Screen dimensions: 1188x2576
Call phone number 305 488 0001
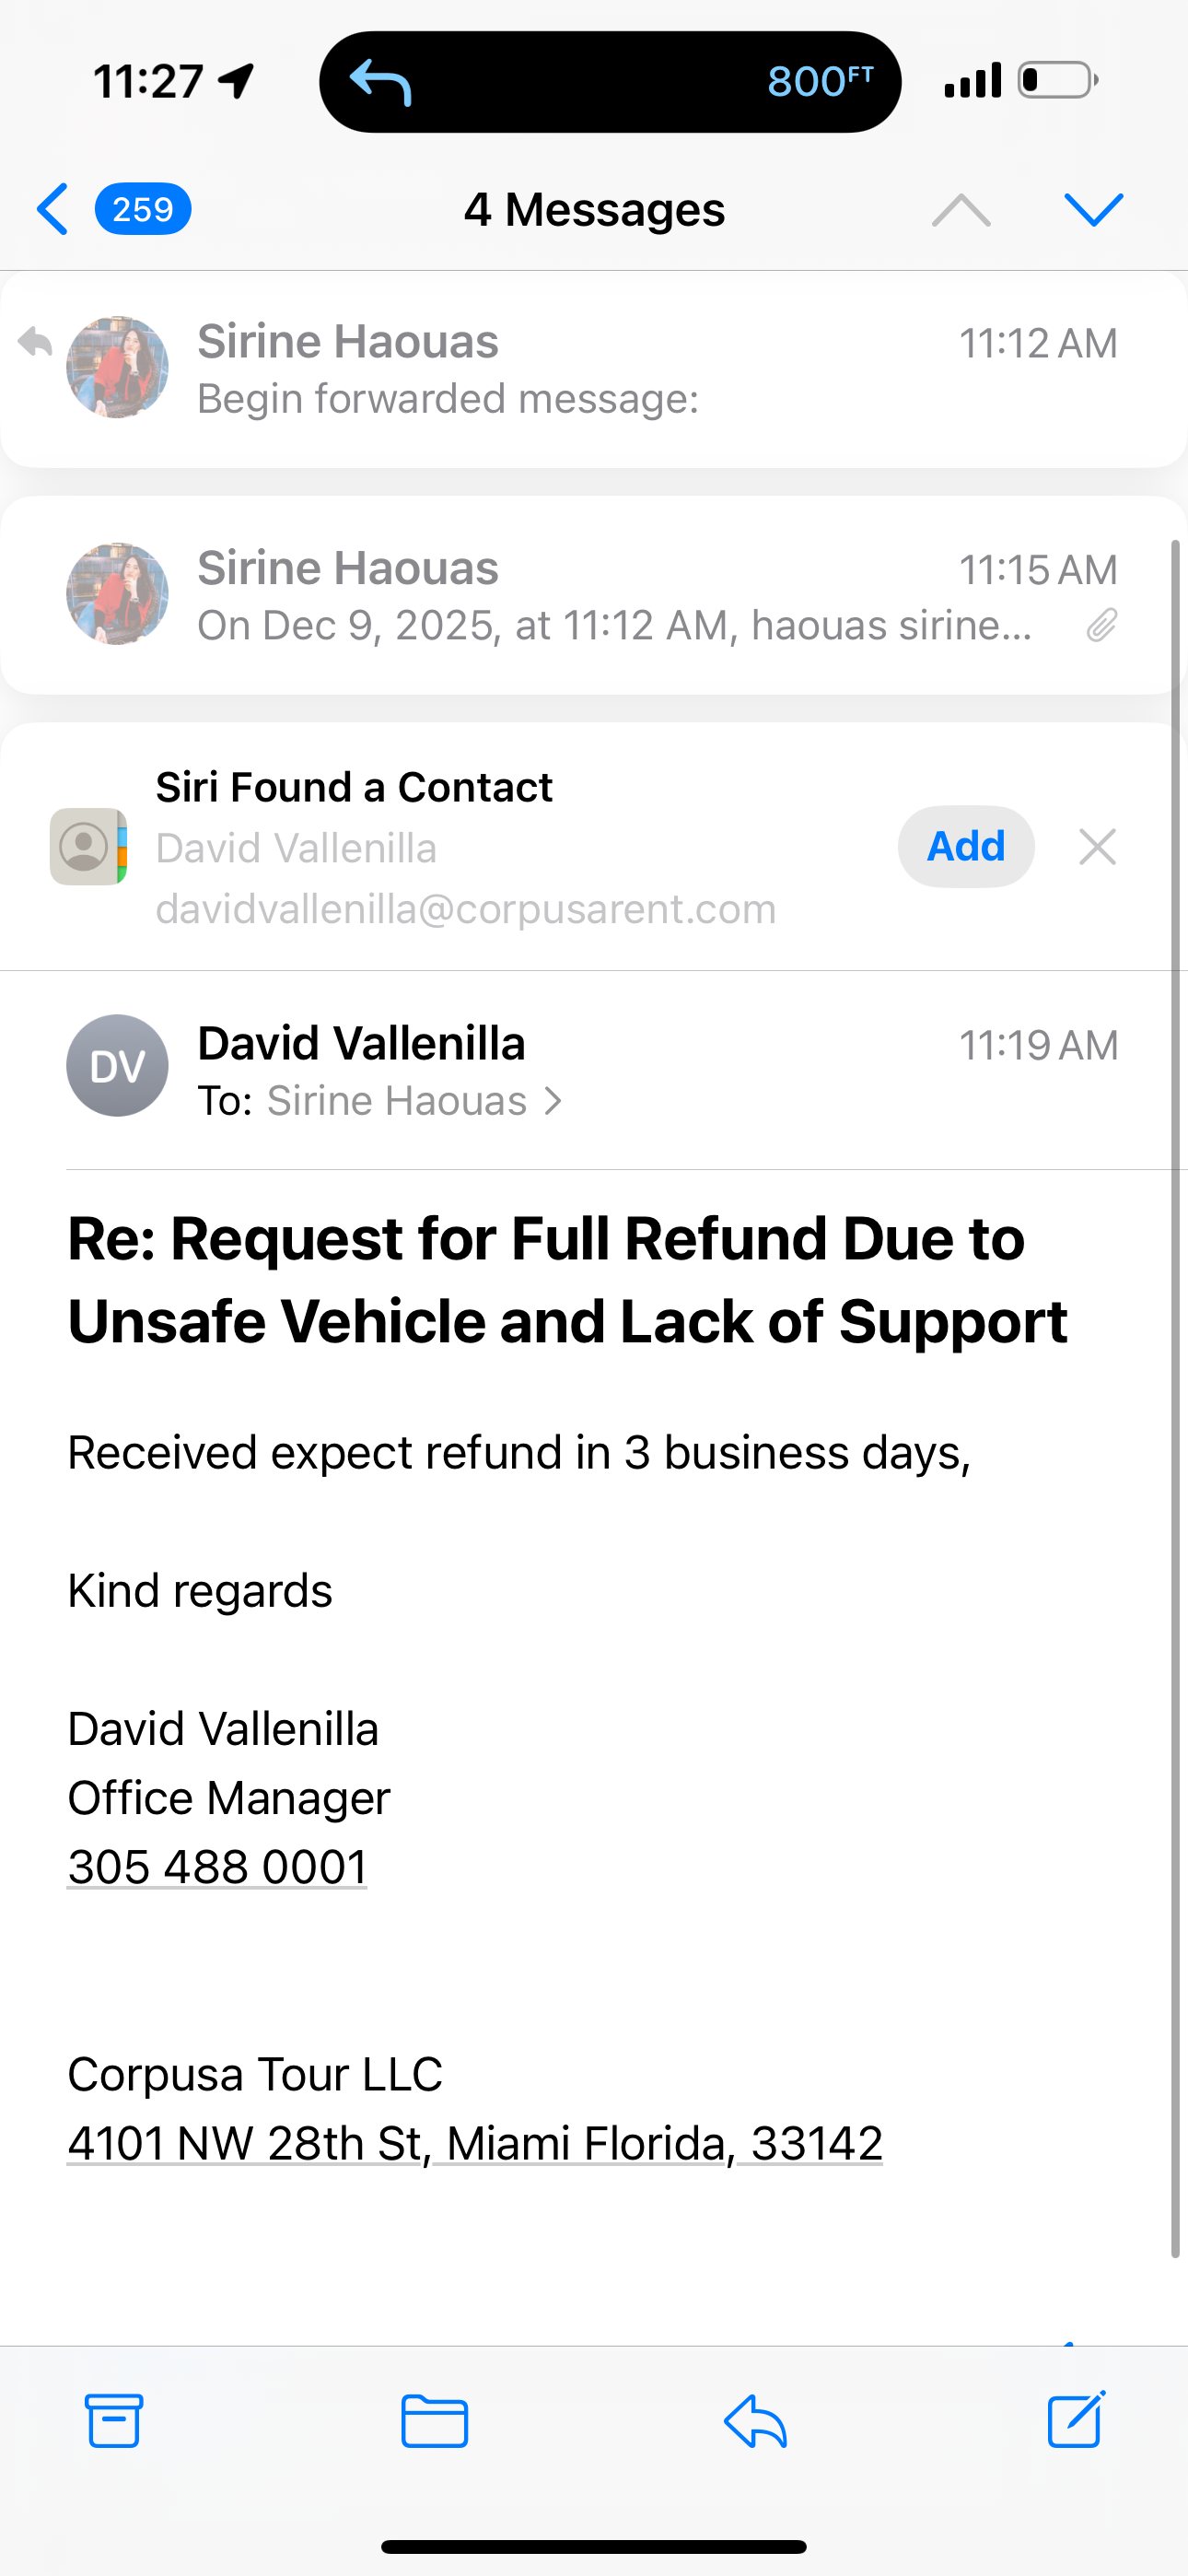click(x=217, y=1866)
